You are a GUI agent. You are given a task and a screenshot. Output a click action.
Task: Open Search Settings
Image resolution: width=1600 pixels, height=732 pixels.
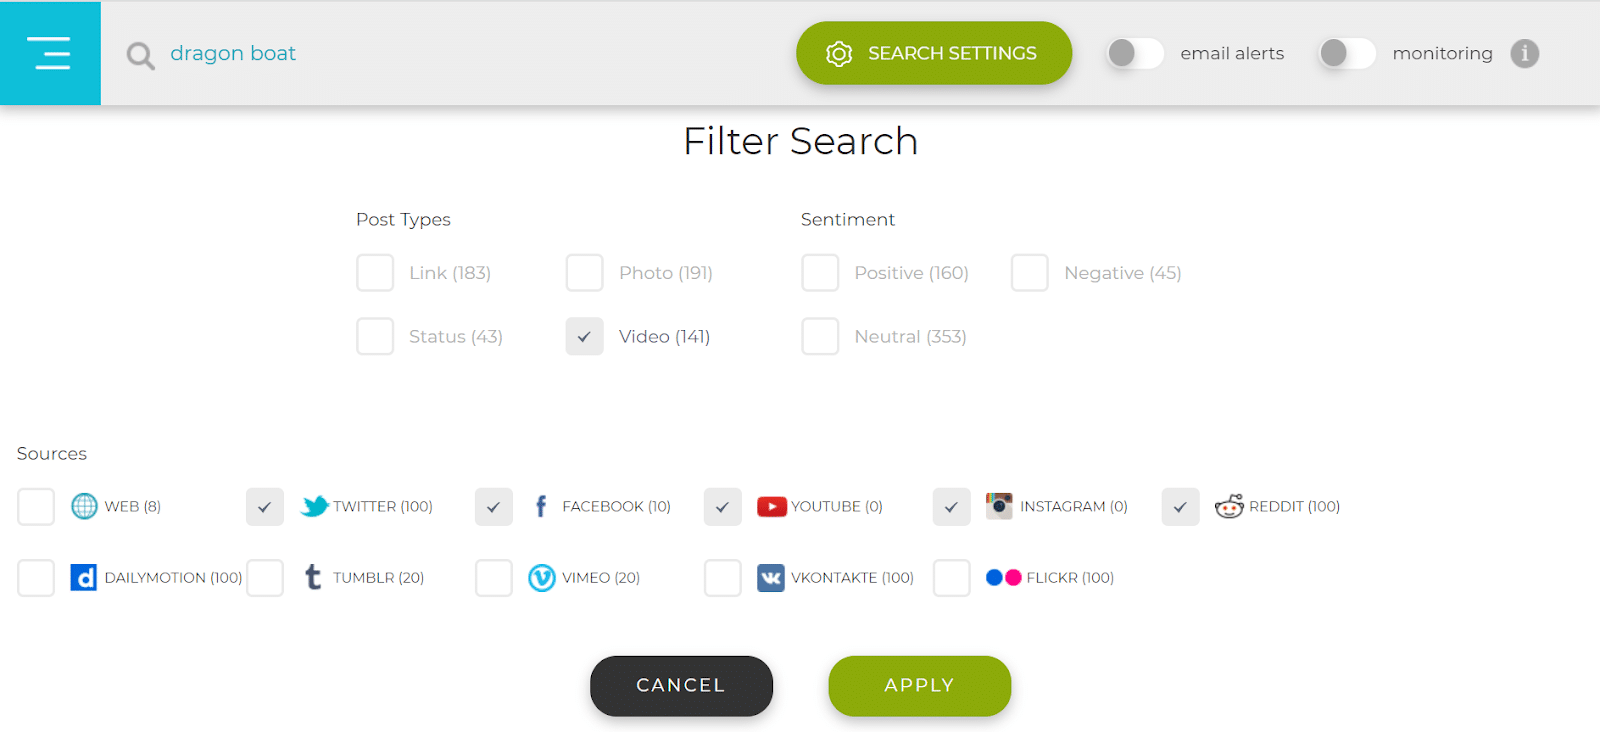click(x=932, y=53)
